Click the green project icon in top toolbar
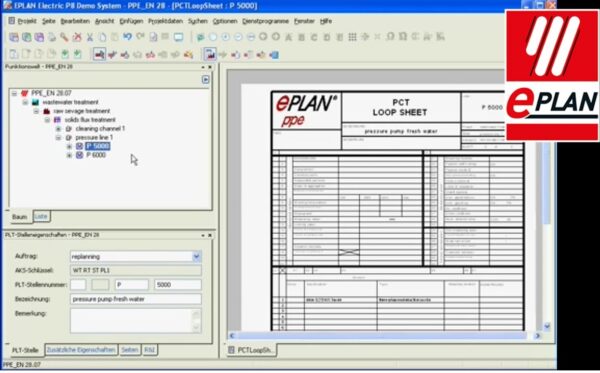 click(26, 37)
